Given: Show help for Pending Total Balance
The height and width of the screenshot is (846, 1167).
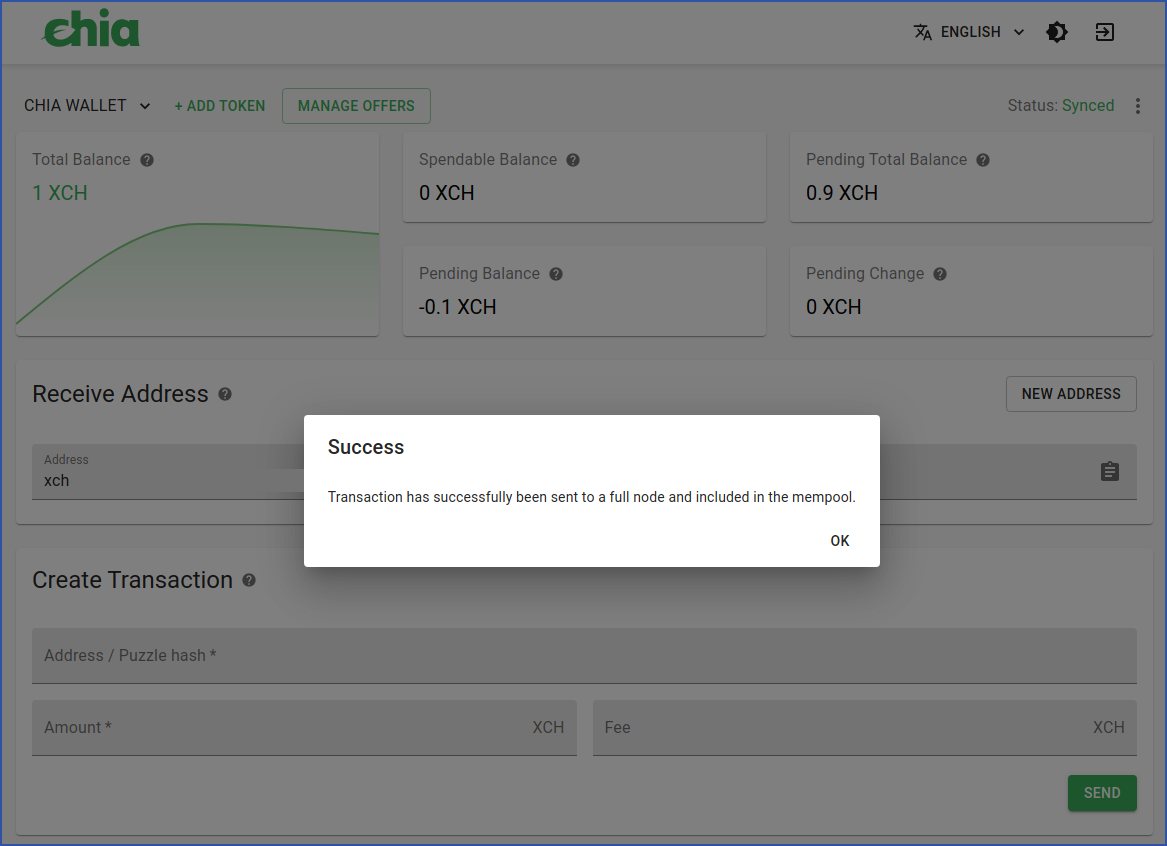Looking at the screenshot, I should [982, 160].
